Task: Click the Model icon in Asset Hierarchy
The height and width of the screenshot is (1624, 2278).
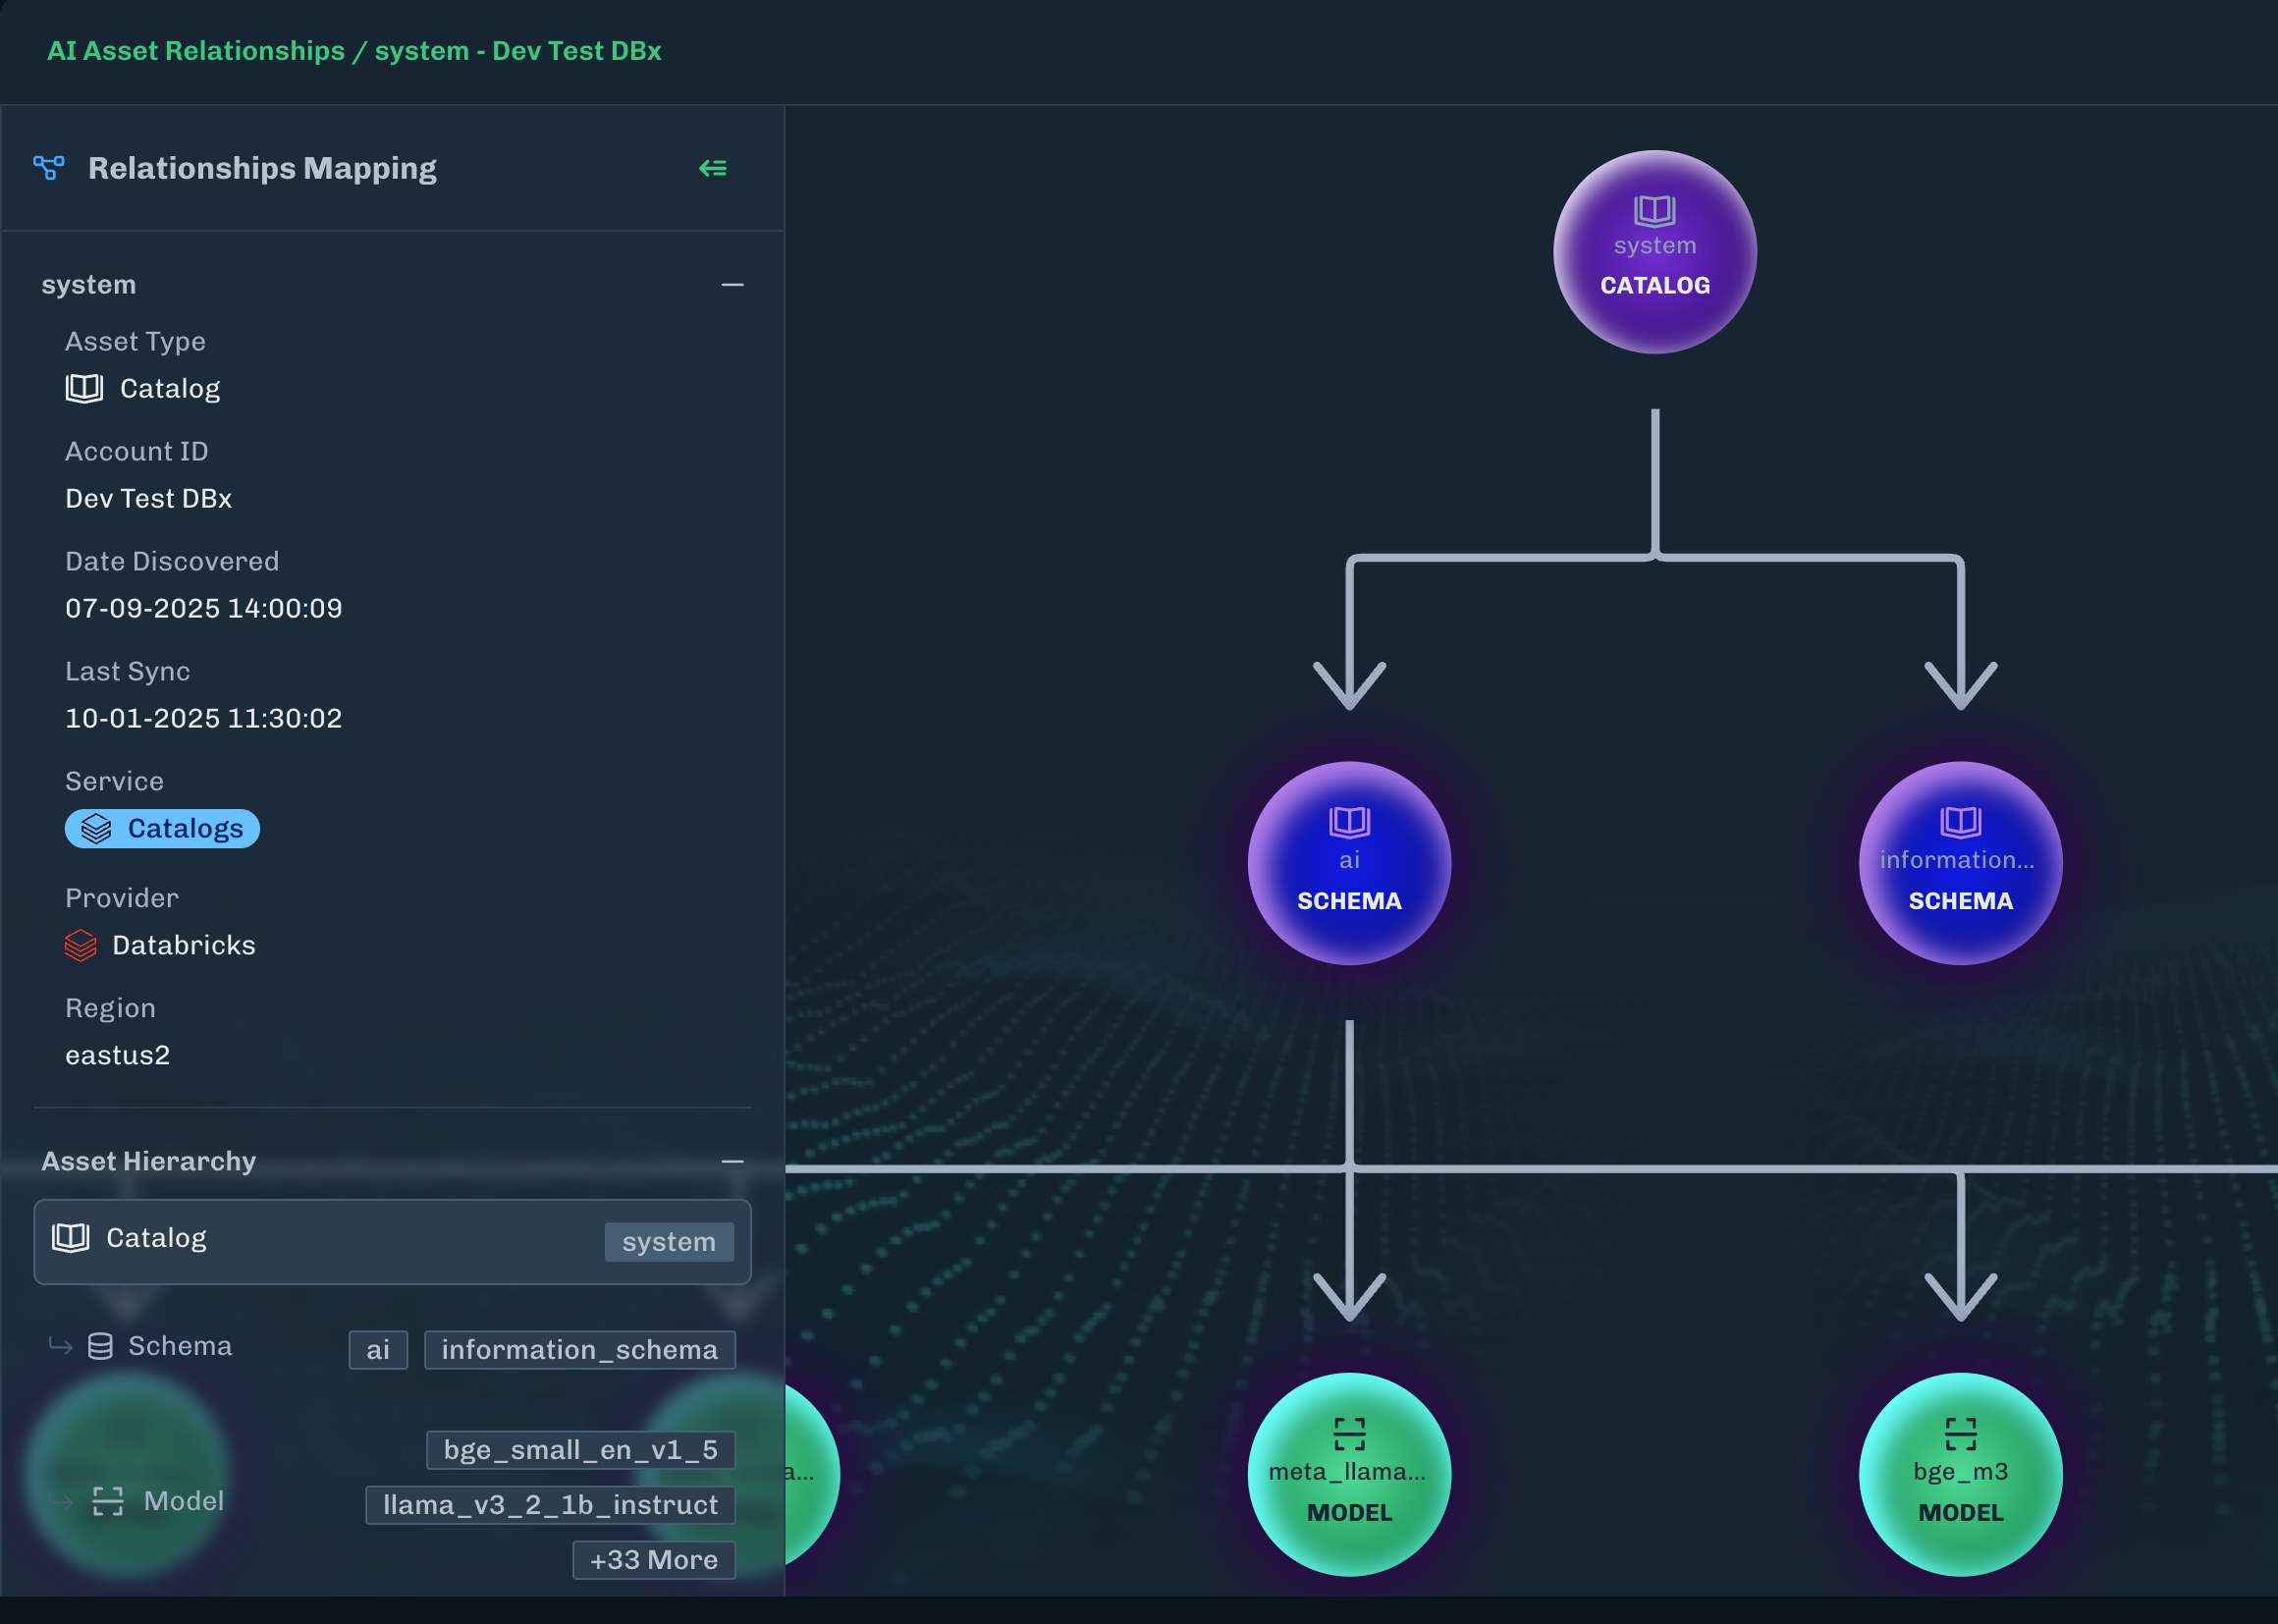Action: pyautogui.click(x=109, y=1501)
